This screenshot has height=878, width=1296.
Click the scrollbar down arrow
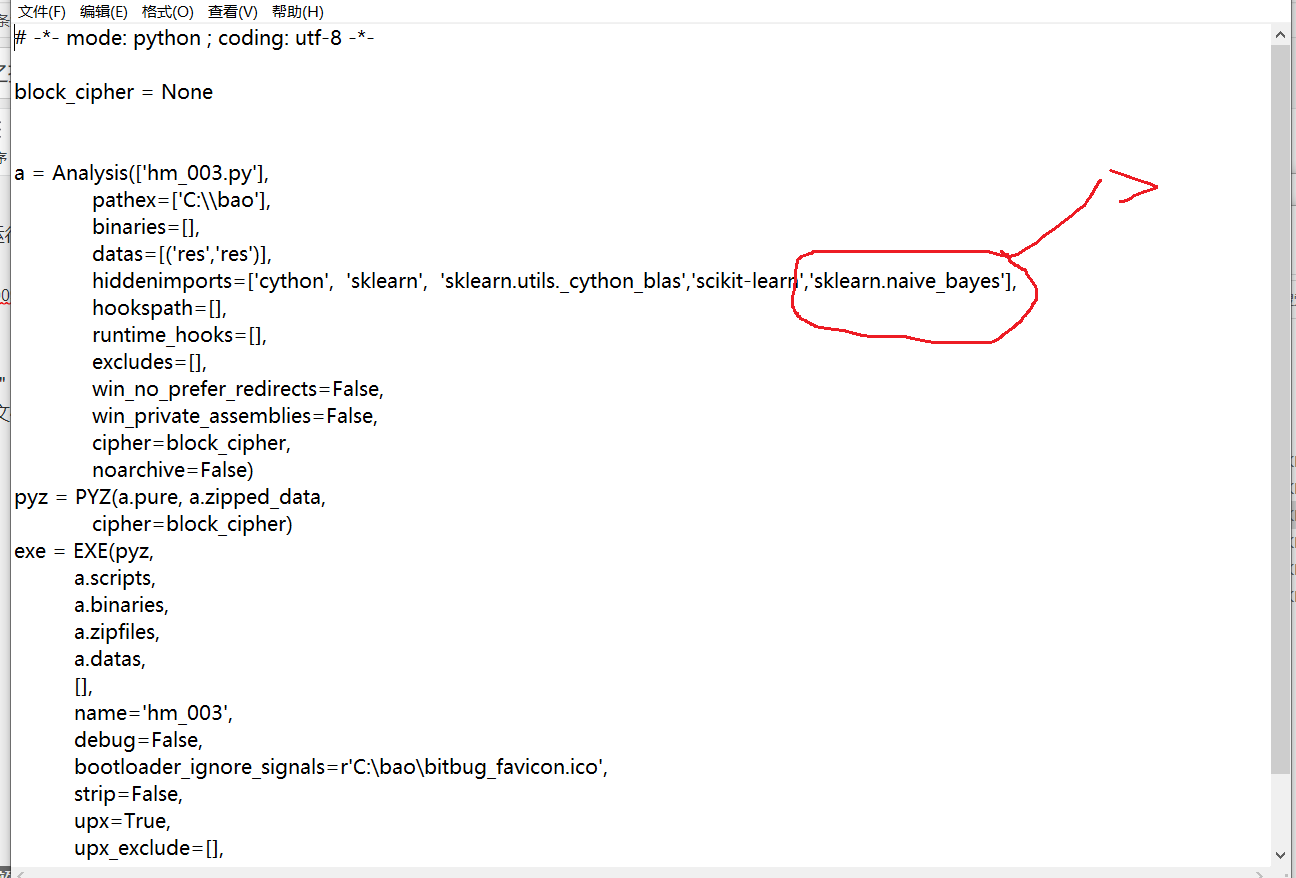point(1281,856)
